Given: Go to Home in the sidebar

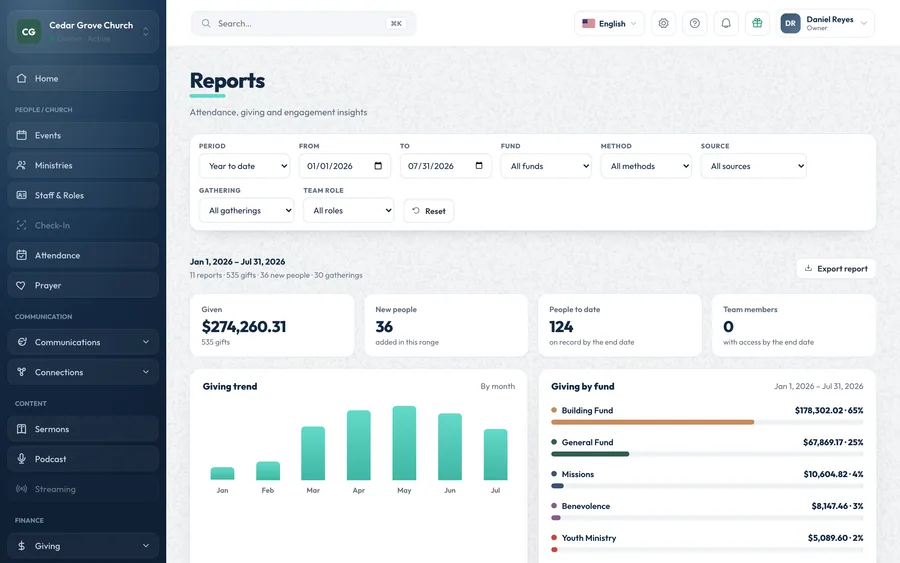Looking at the screenshot, I should (x=83, y=78).
